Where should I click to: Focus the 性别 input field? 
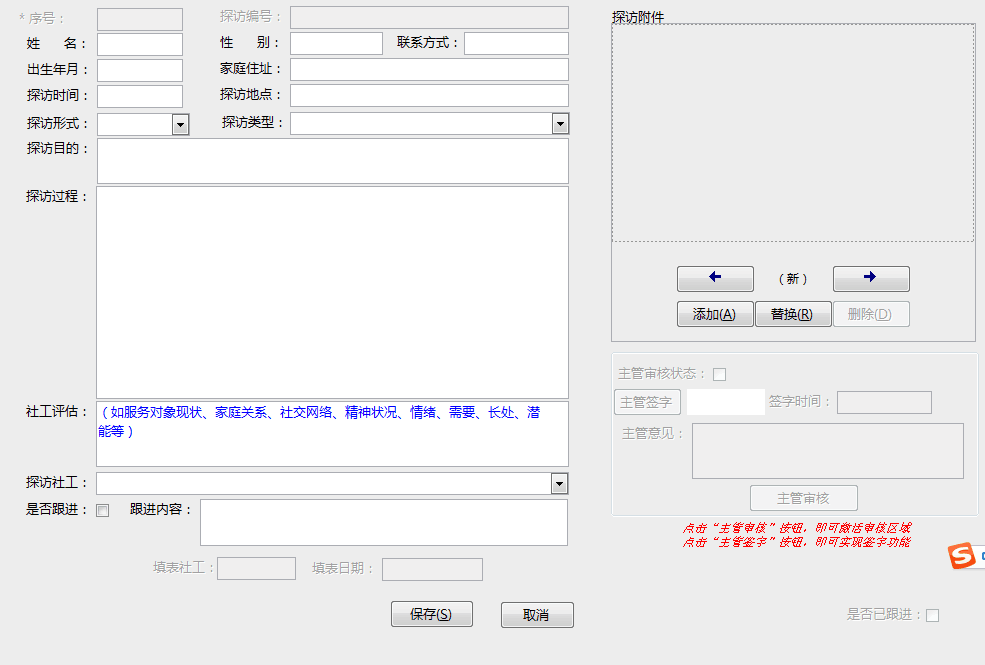336,43
